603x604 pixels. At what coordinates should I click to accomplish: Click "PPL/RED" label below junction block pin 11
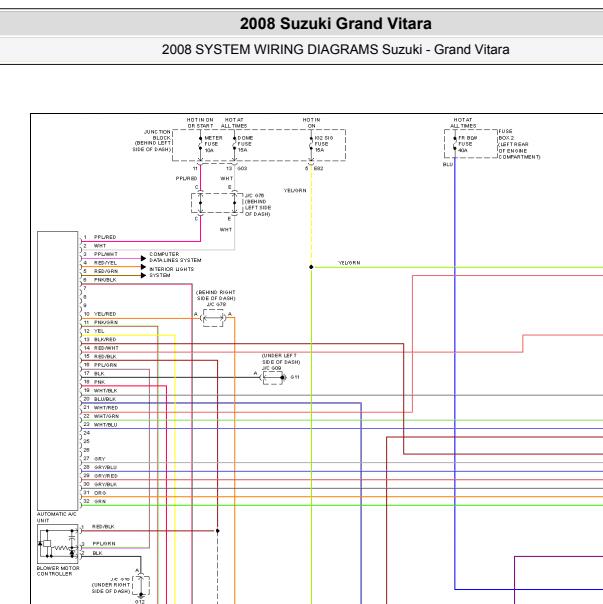coord(186,179)
